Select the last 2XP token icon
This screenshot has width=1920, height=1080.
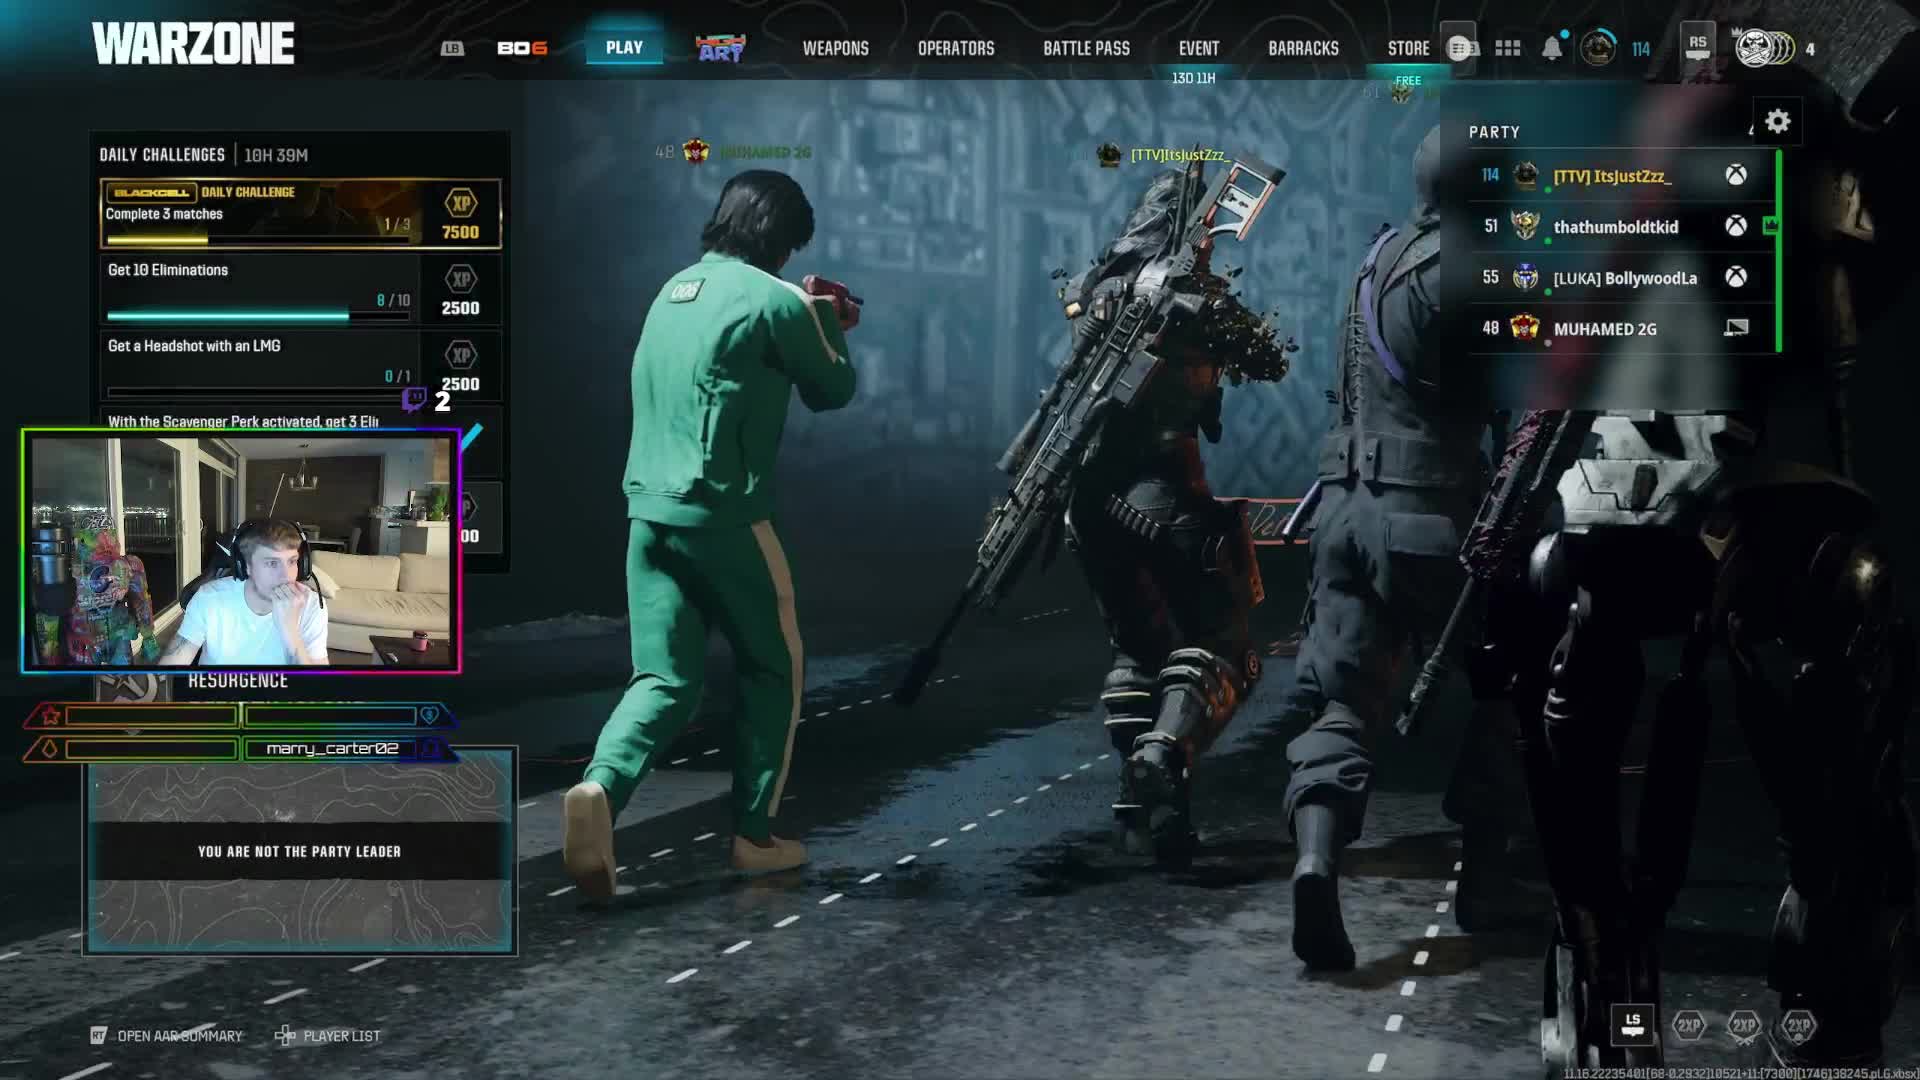(1798, 1025)
